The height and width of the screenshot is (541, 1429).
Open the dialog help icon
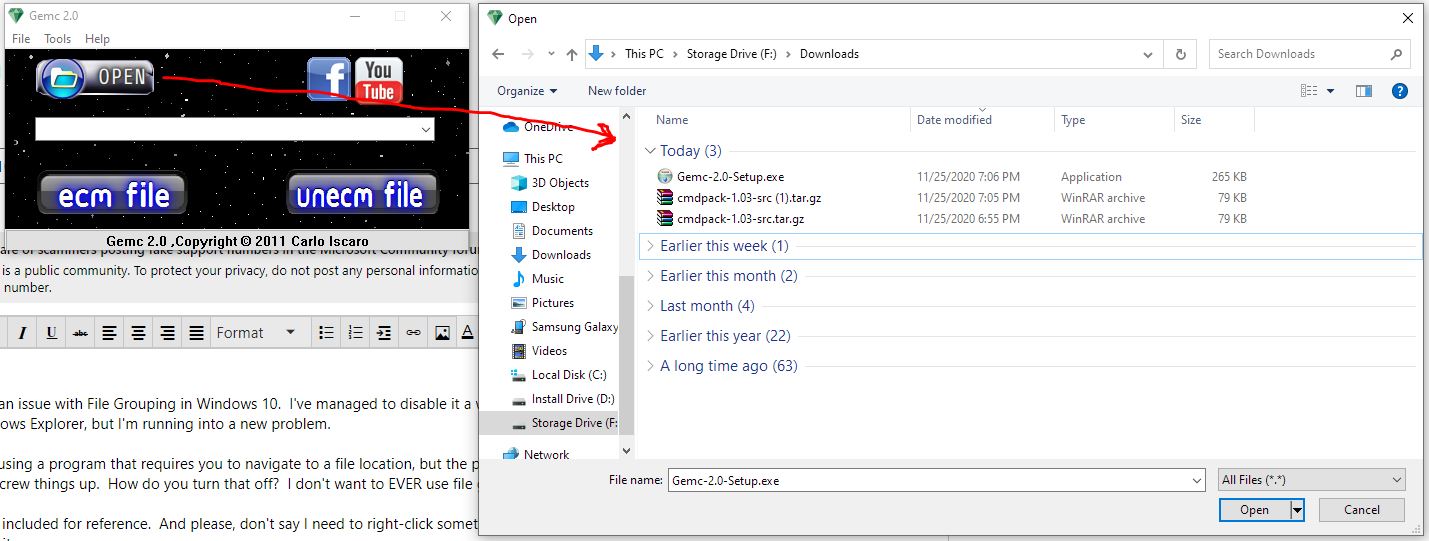point(1400,91)
